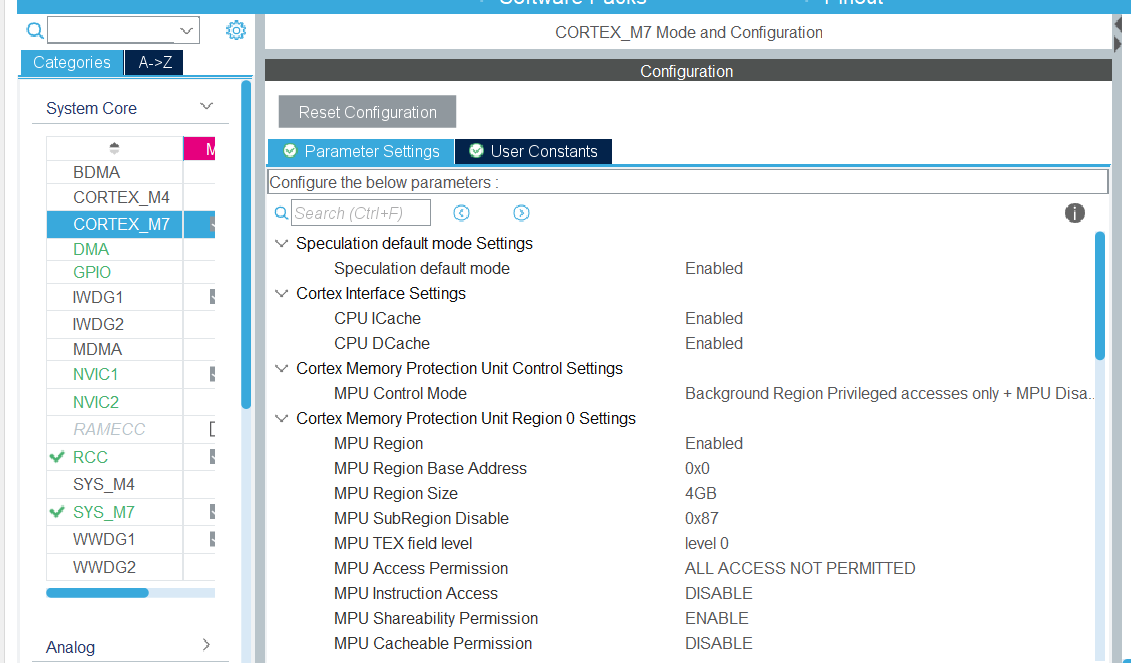Click the Reset Configuration button

[366, 111]
